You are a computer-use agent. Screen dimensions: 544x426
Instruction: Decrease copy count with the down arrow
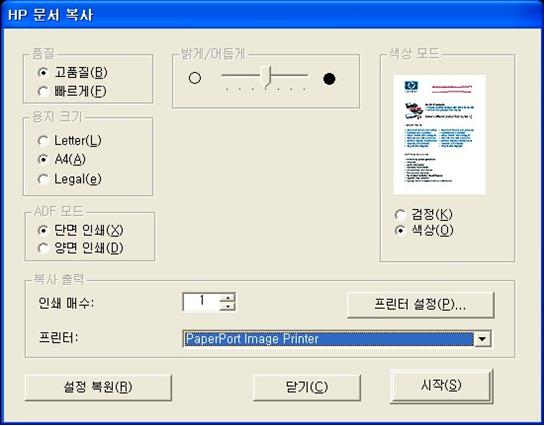[228, 306]
